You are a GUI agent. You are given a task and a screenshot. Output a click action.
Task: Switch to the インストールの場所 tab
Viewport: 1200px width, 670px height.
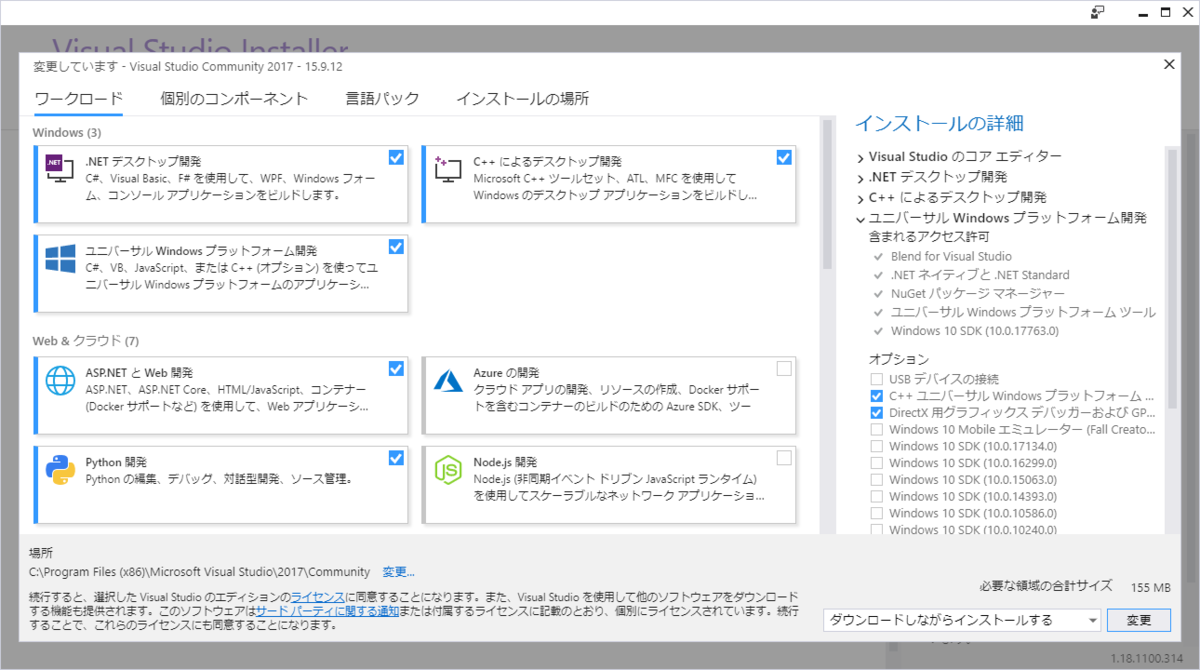pyautogui.click(x=522, y=98)
